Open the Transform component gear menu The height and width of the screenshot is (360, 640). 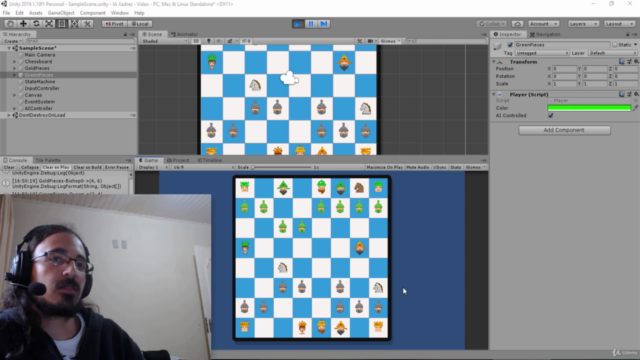(636, 62)
